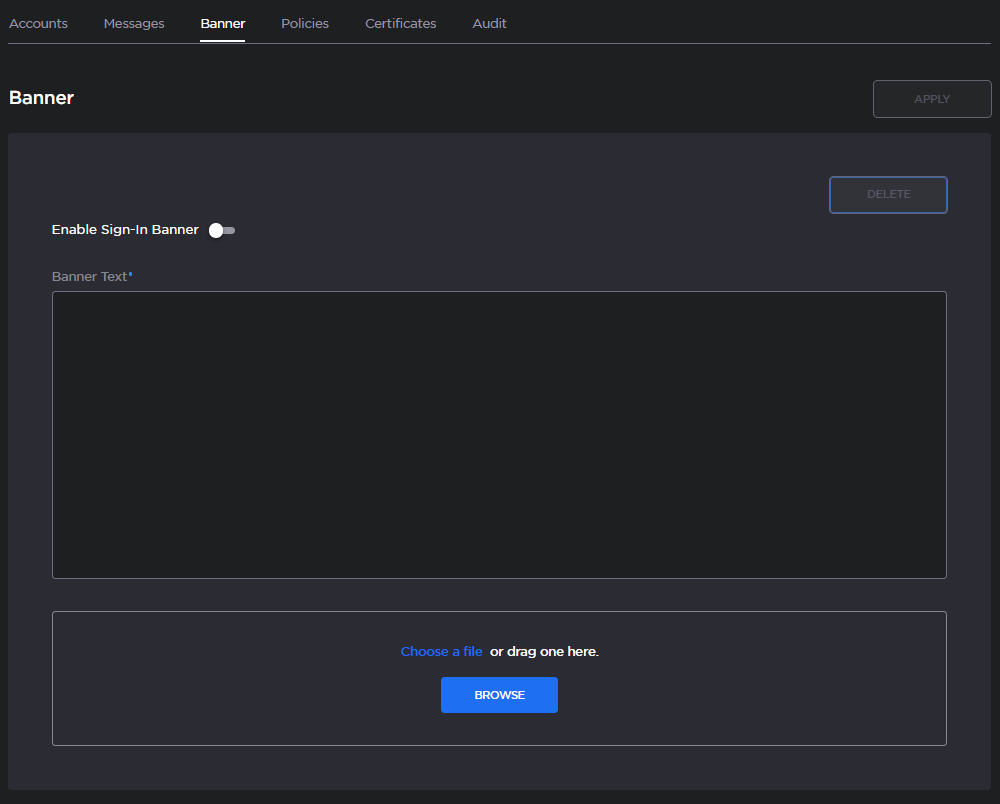Click the Choose a file link
Image resolution: width=1000 pixels, height=804 pixels.
(441, 651)
